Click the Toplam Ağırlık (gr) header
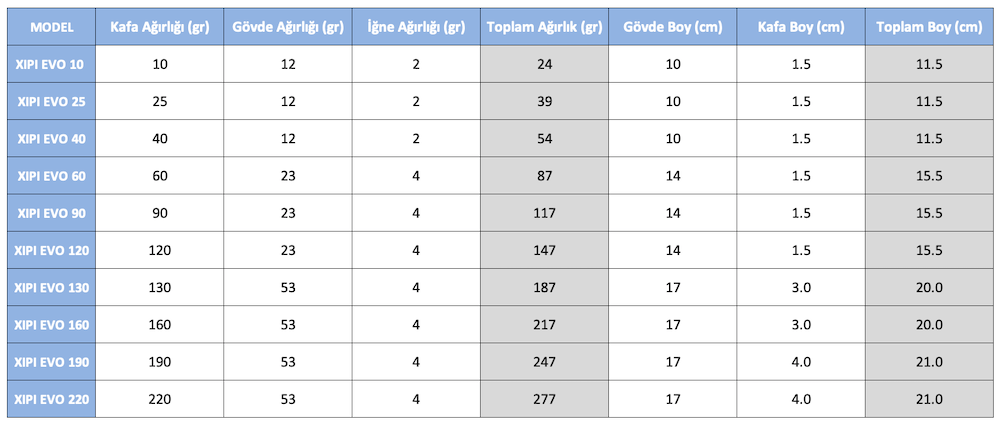The width and height of the screenshot is (1000, 426). click(544, 27)
